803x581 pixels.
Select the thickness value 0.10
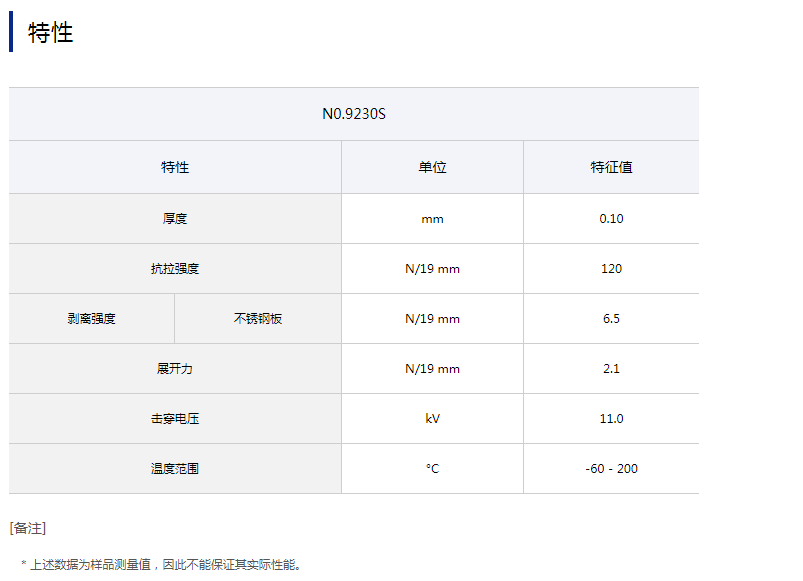[x=611, y=218]
